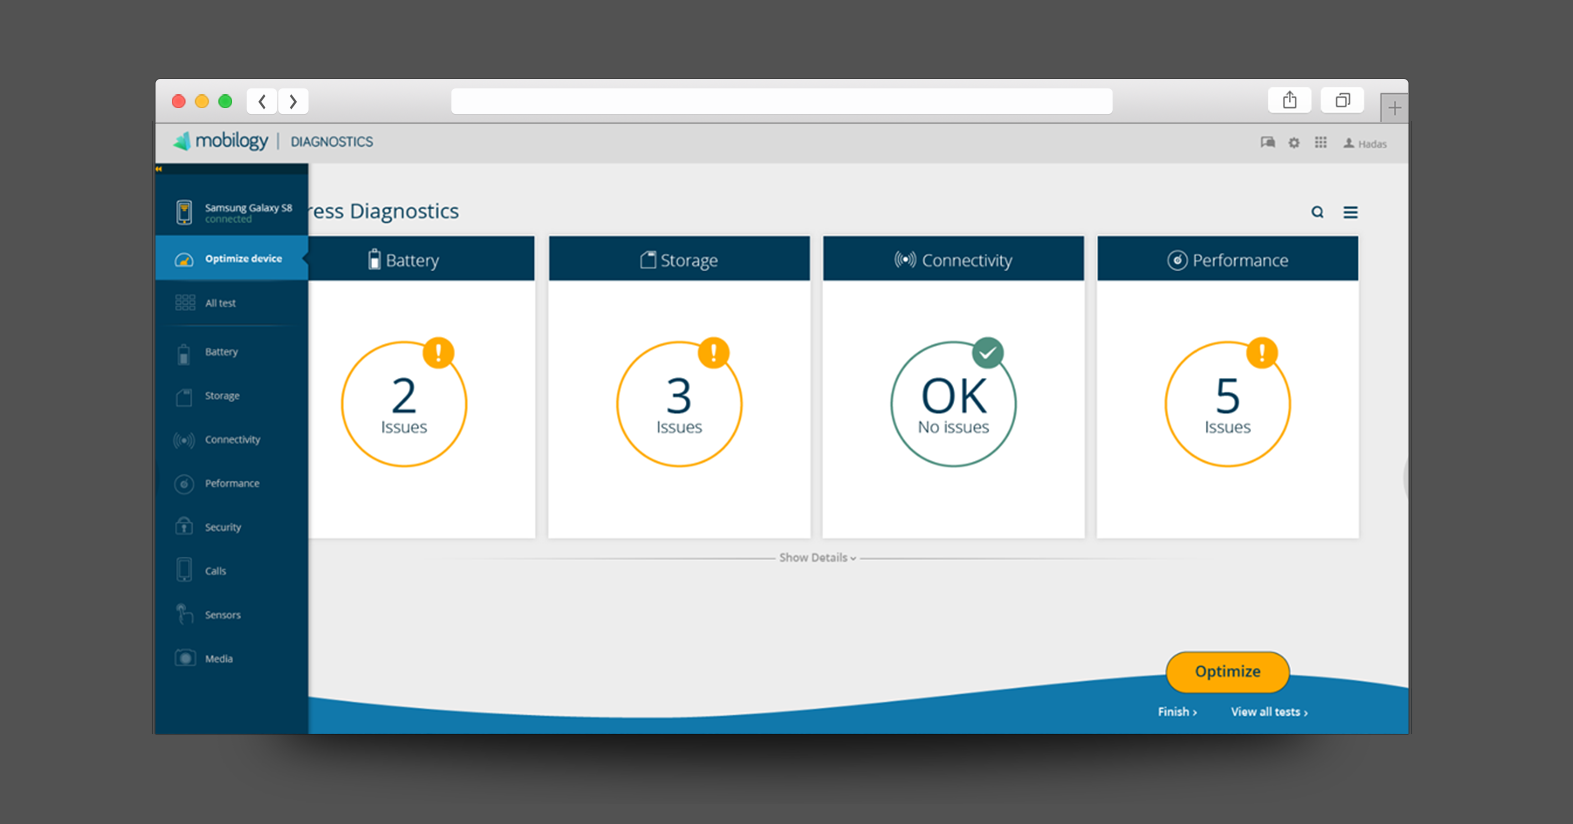Screen dimensions: 1573x824
Task: Click the signal icon in Connectivity card header
Action: pyautogui.click(x=905, y=260)
